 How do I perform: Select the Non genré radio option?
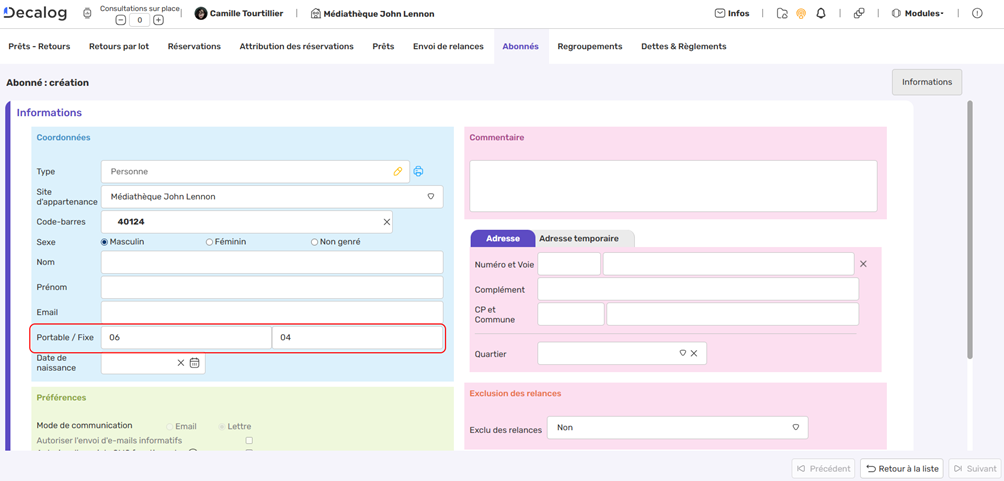314,242
